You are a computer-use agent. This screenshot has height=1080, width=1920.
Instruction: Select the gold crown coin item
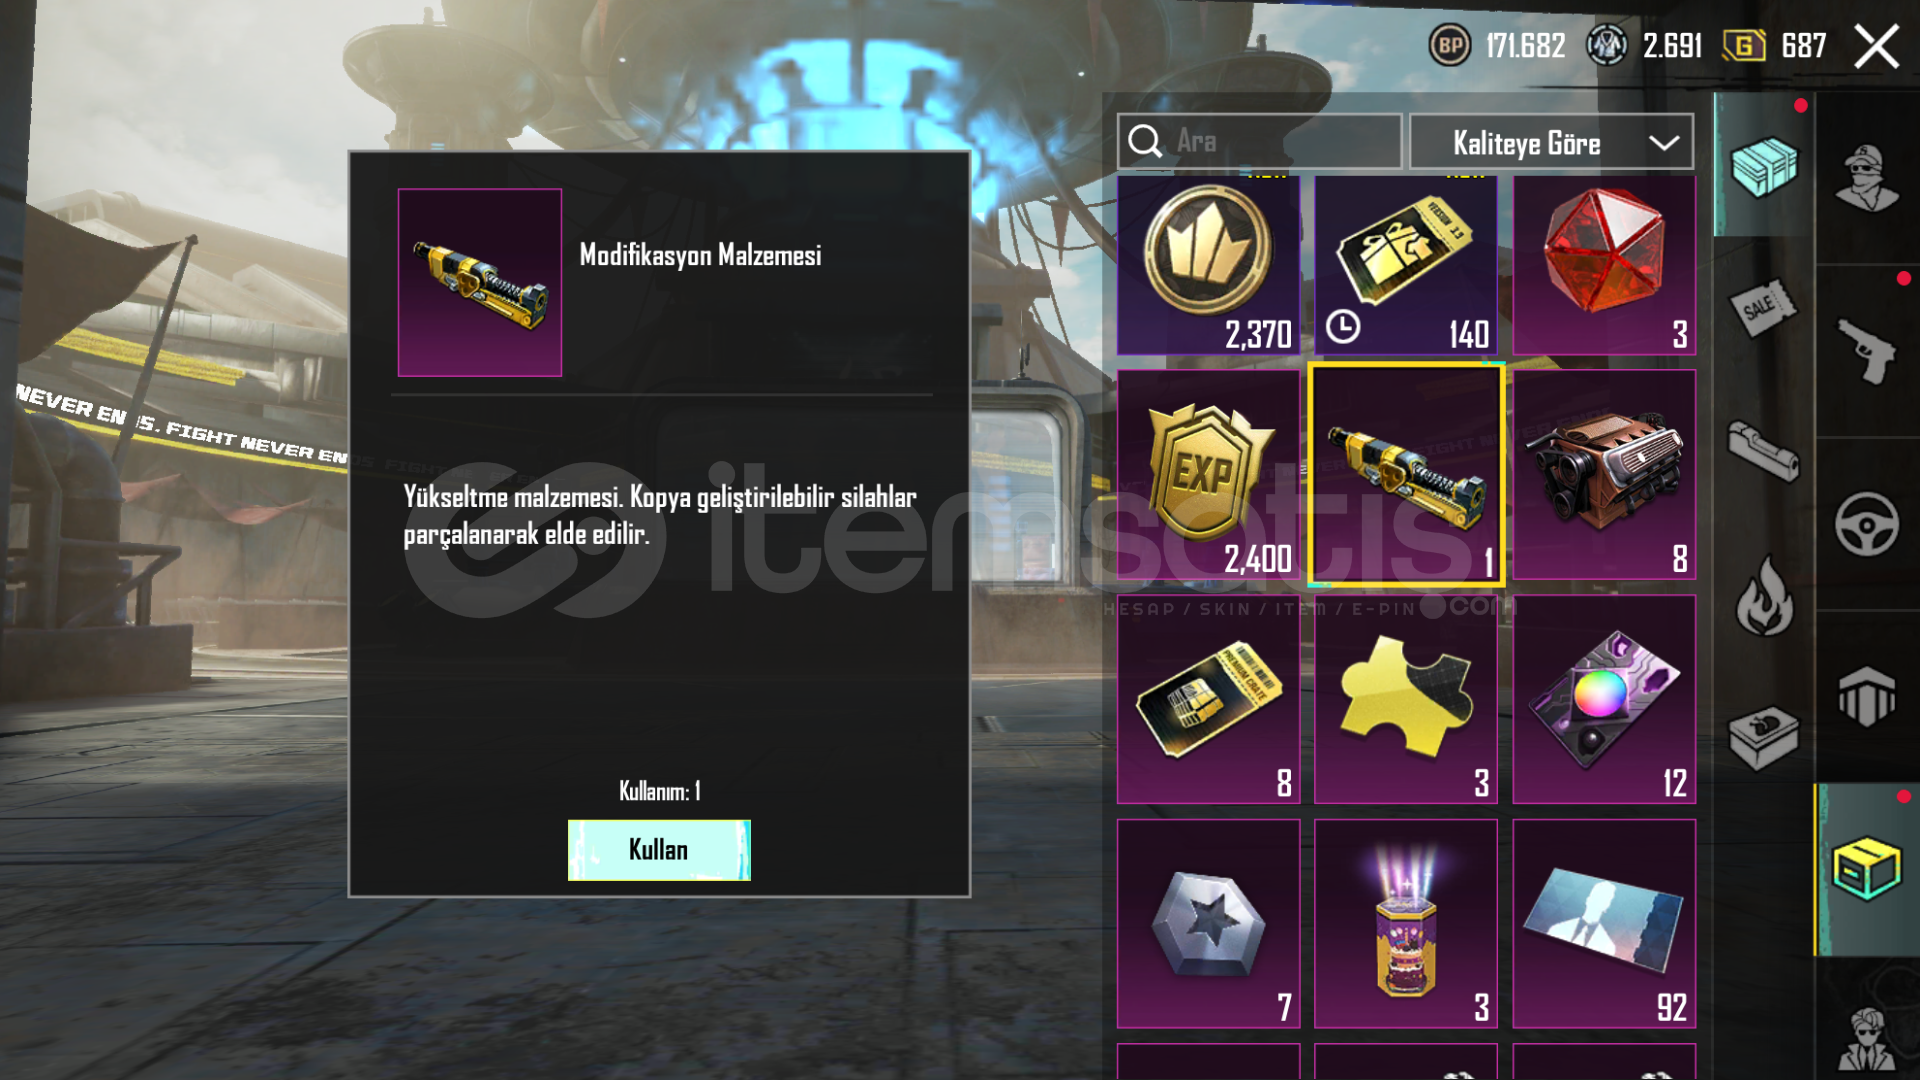tap(1208, 265)
